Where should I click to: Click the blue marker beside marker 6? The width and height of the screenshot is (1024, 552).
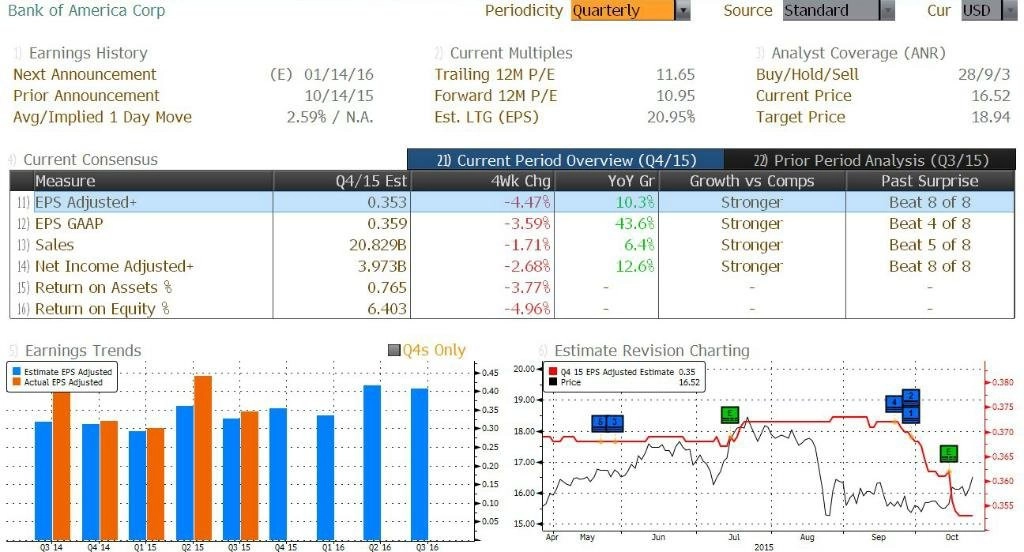615,423
